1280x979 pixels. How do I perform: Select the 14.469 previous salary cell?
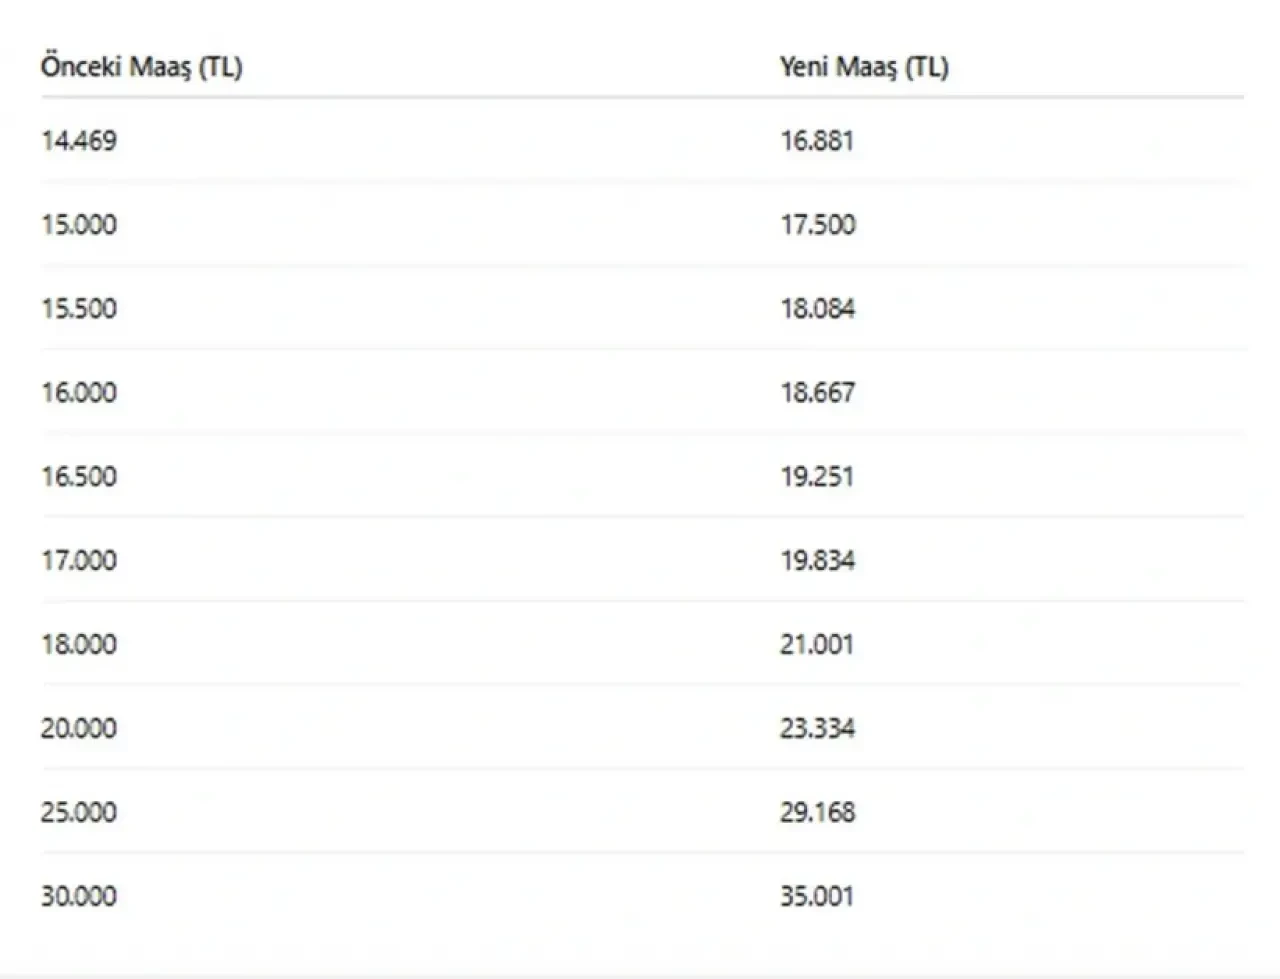pyautogui.click(x=79, y=140)
